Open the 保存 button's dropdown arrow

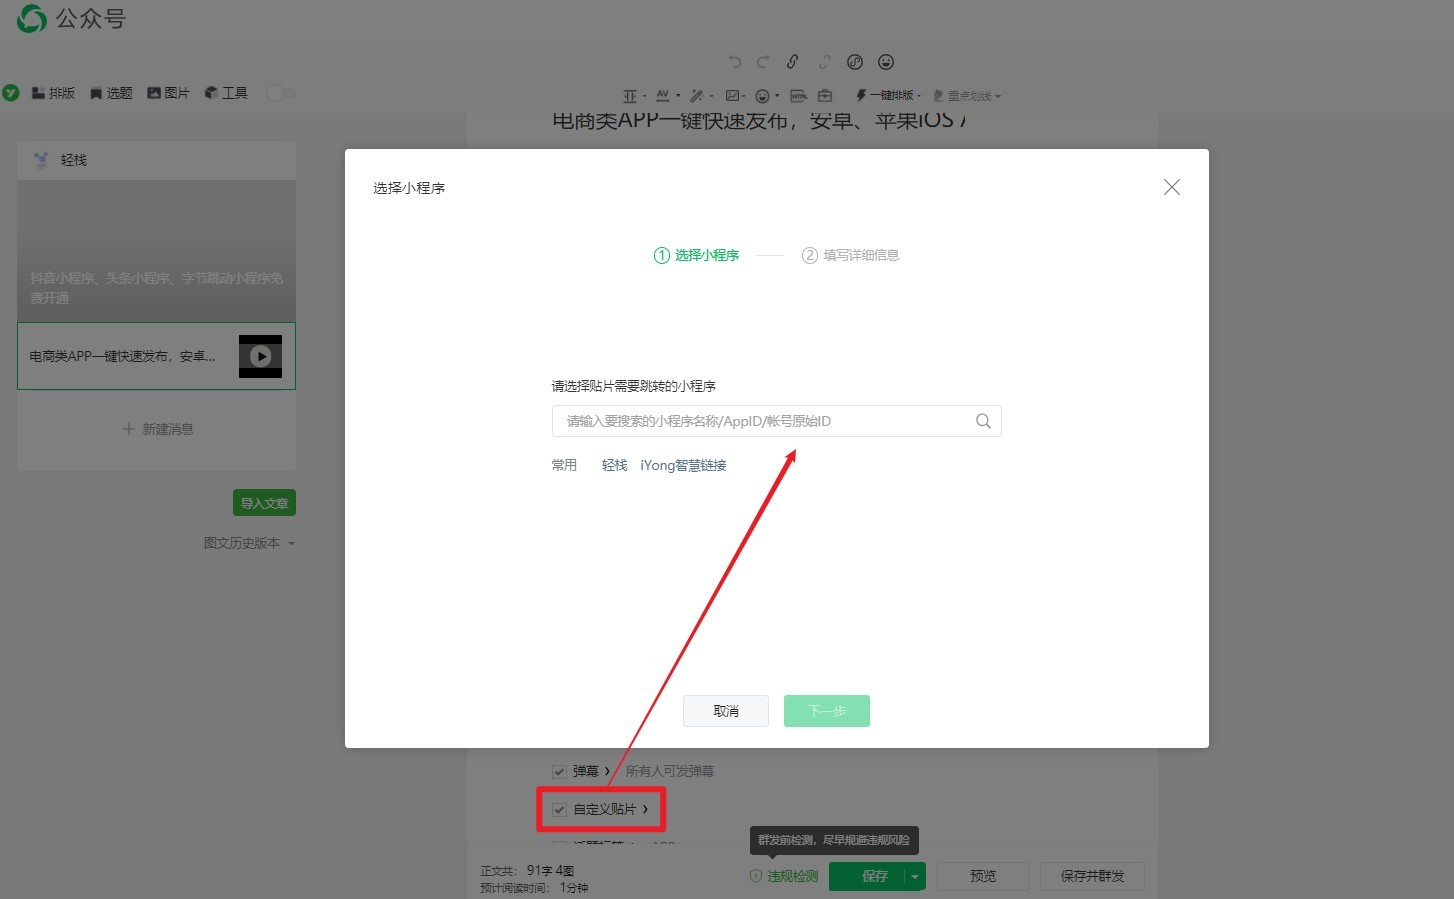pyautogui.click(x=914, y=876)
